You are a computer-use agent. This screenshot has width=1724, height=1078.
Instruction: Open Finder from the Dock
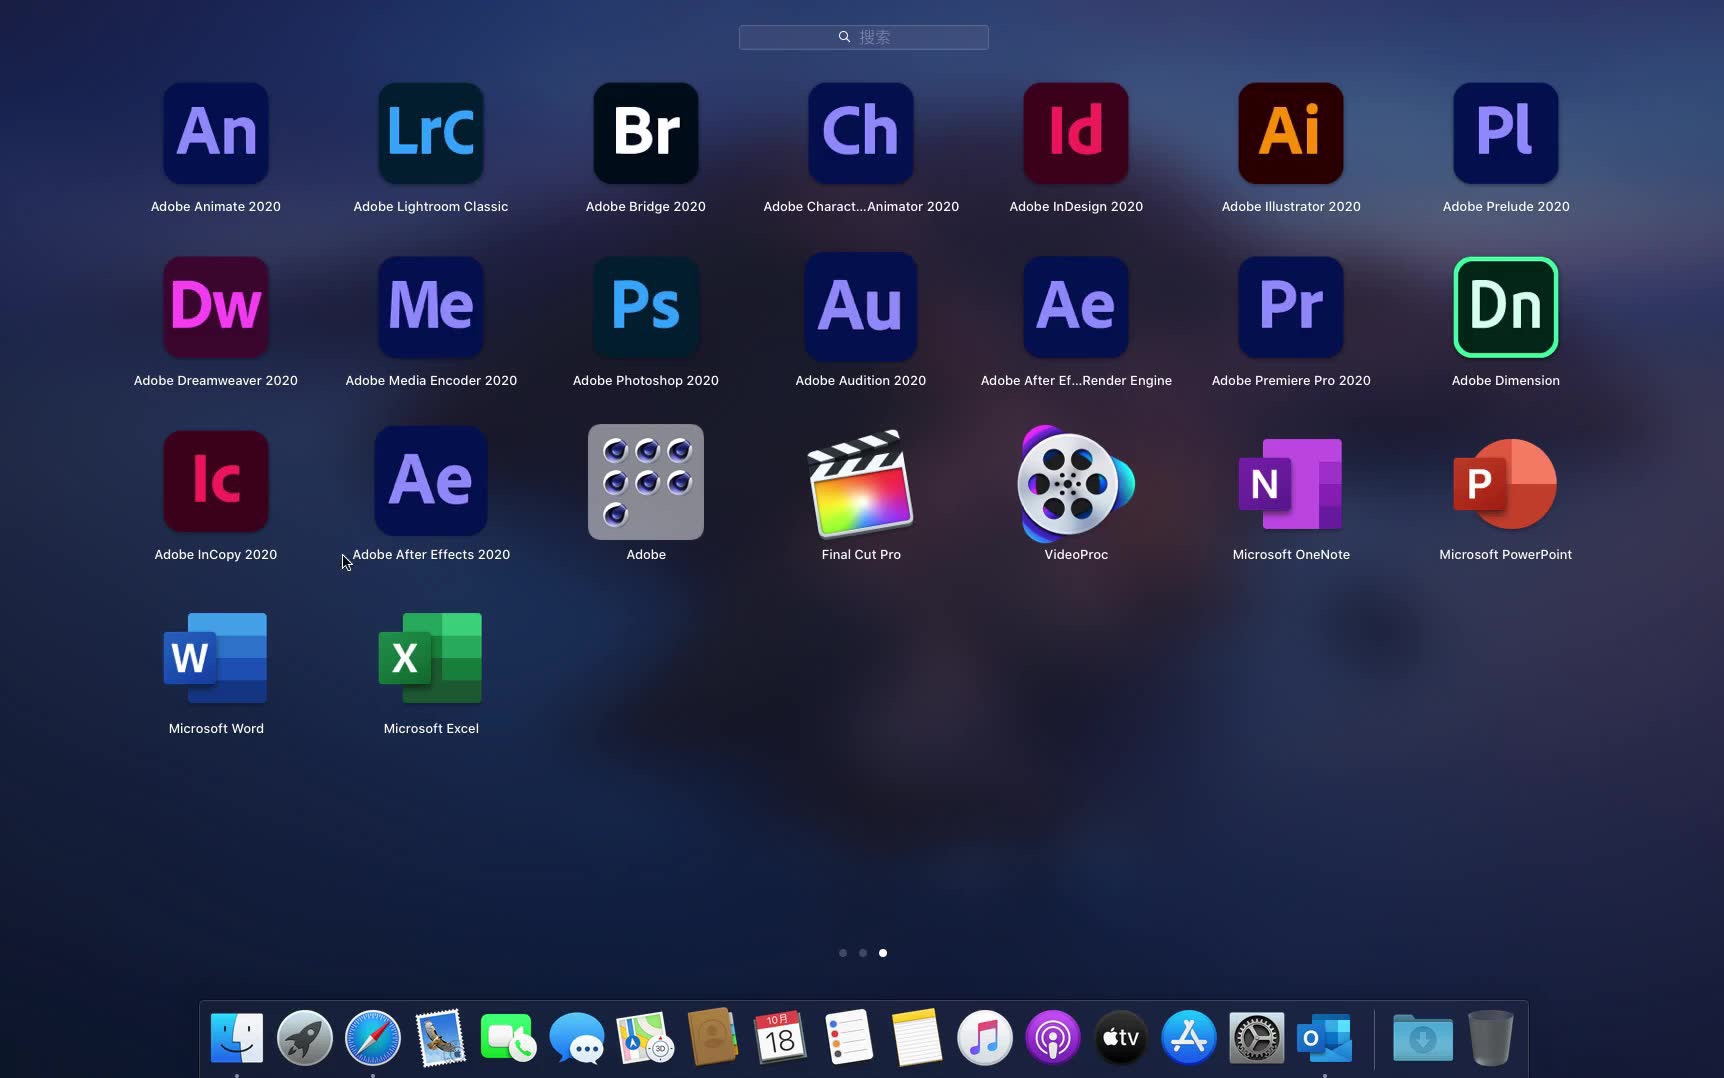click(237, 1038)
